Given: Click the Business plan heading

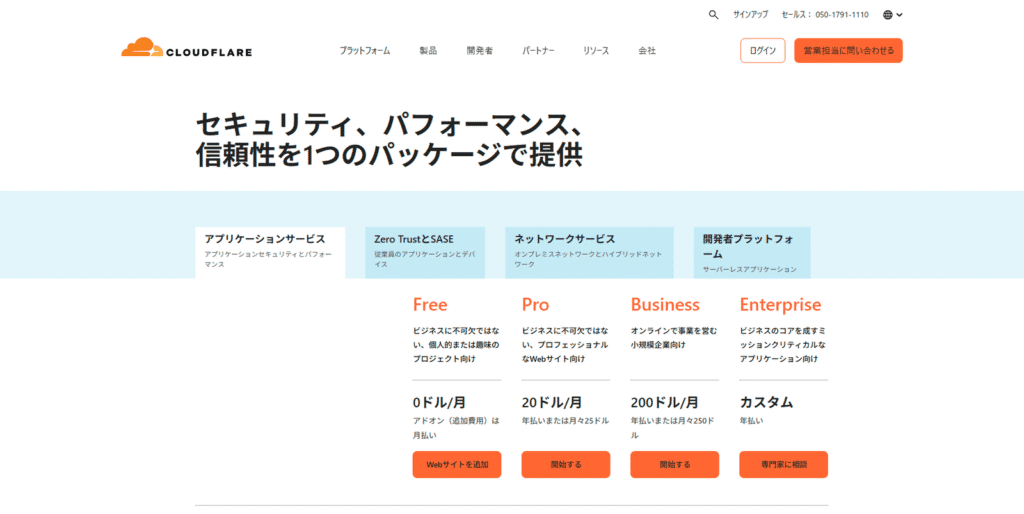Looking at the screenshot, I should click(x=665, y=304).
